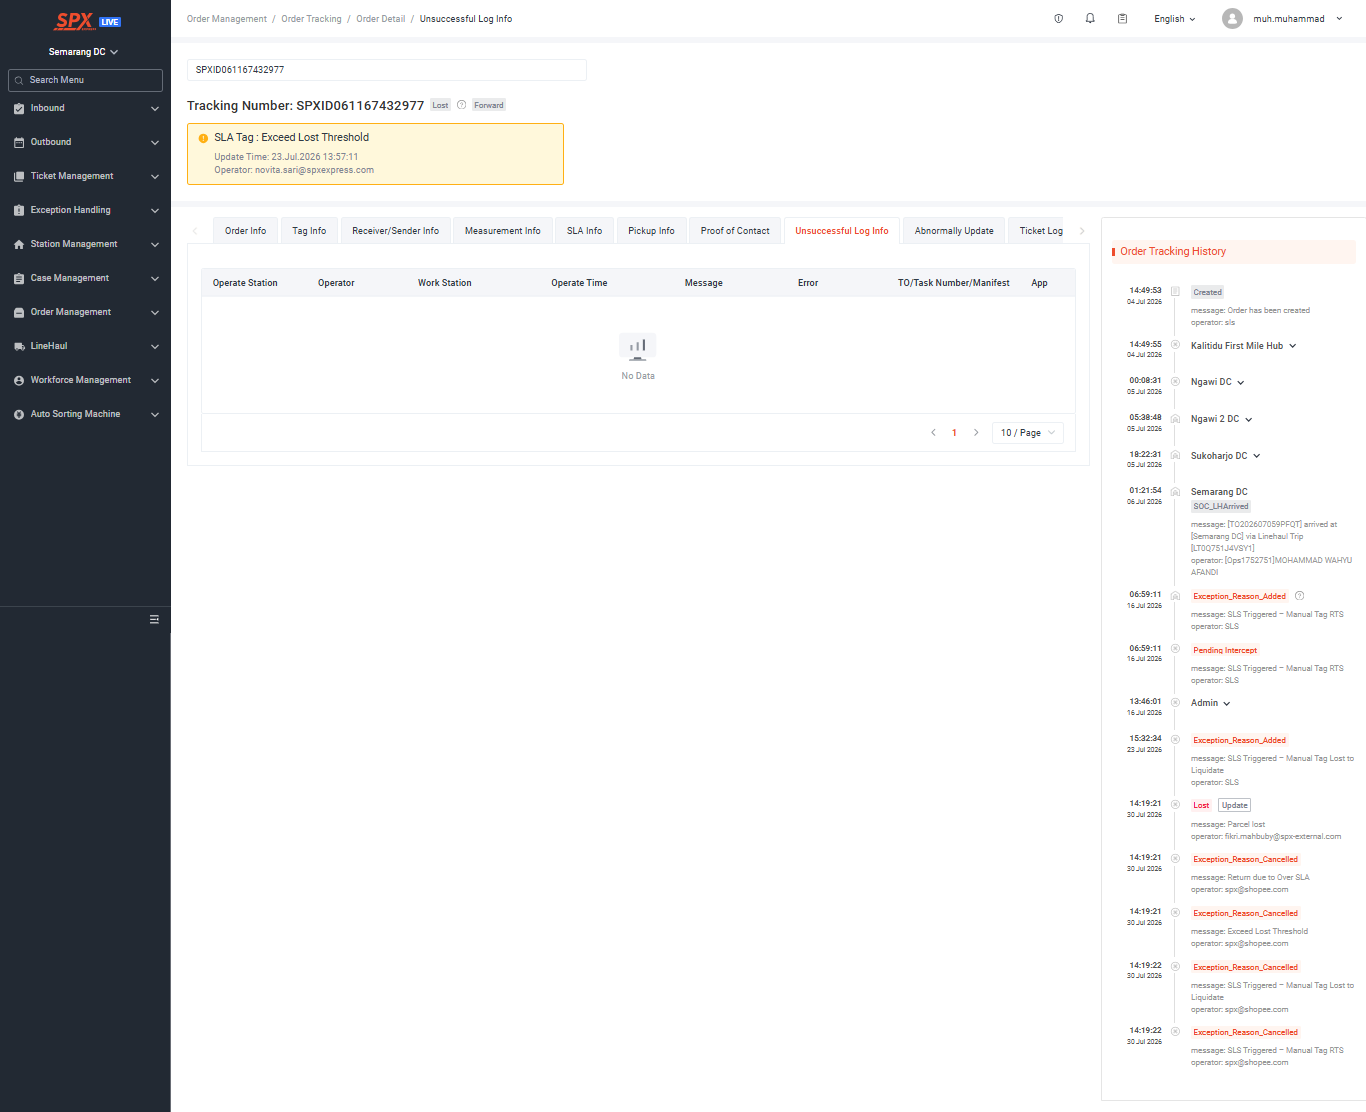Click the TO/Task Number/Manifest column header
Viewport: 1366px width, 1112px height.
(x=953, y=283)
